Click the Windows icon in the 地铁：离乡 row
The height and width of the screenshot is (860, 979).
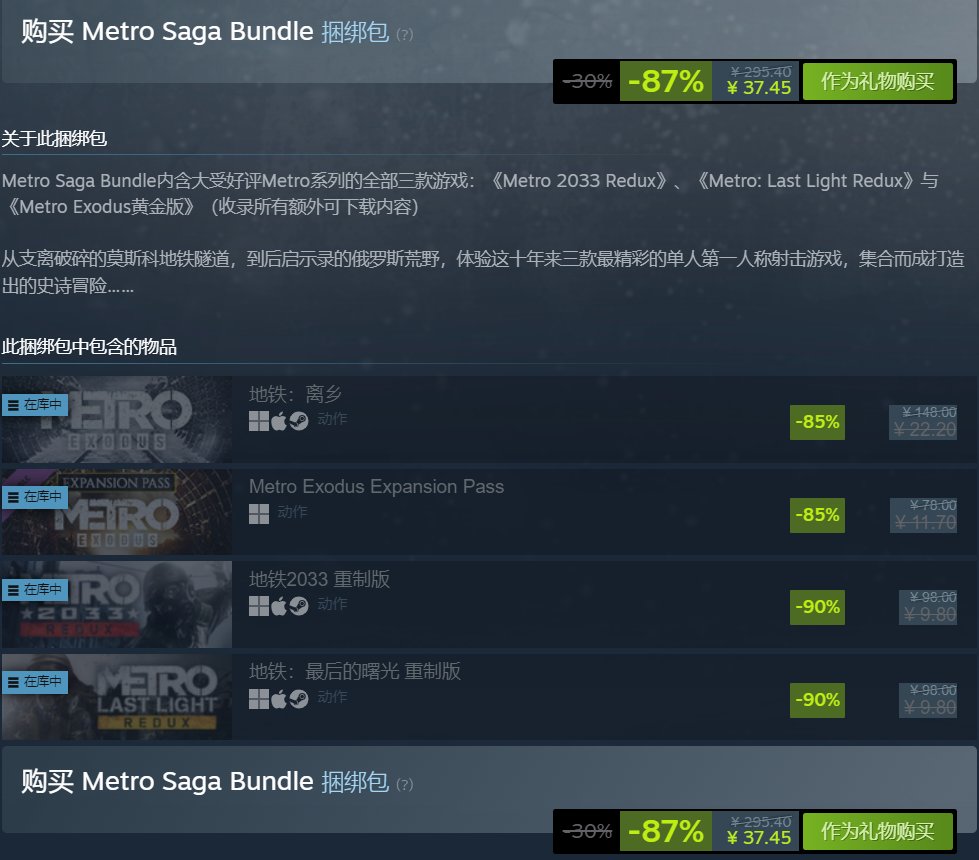[x=258, y=421]
